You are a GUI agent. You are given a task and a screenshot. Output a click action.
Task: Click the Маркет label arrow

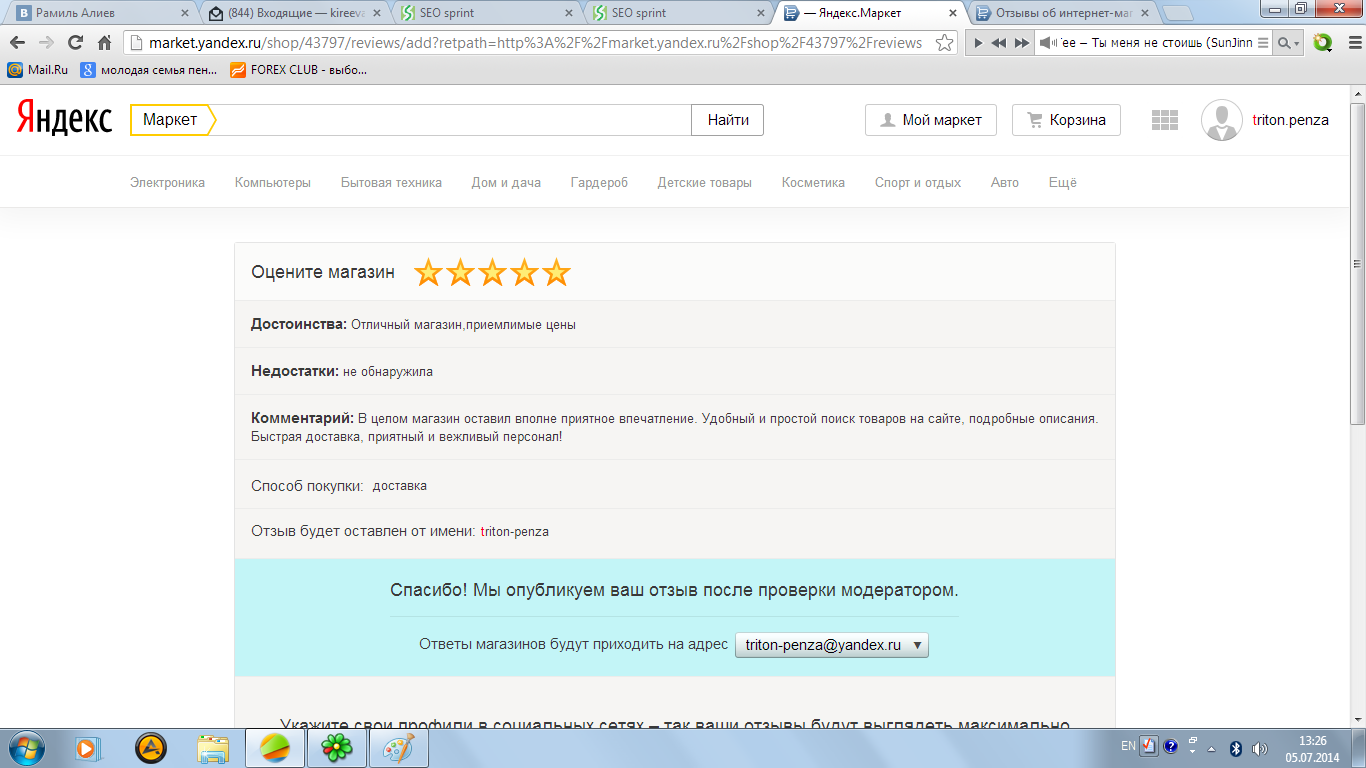point(172,120)
